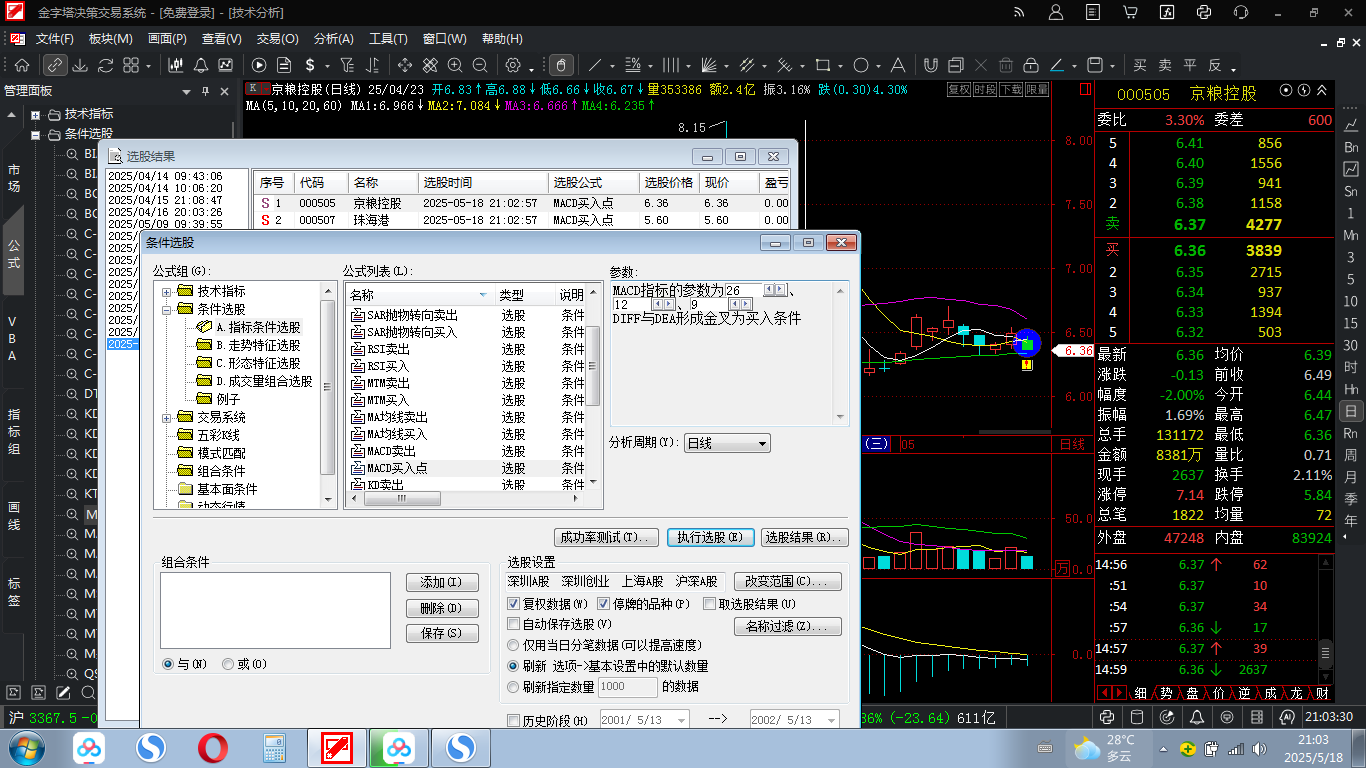Click the play circle toolbar icon
Image resolution: width=1366 pixels, height=768 pixels.
[x=259, y=65]
